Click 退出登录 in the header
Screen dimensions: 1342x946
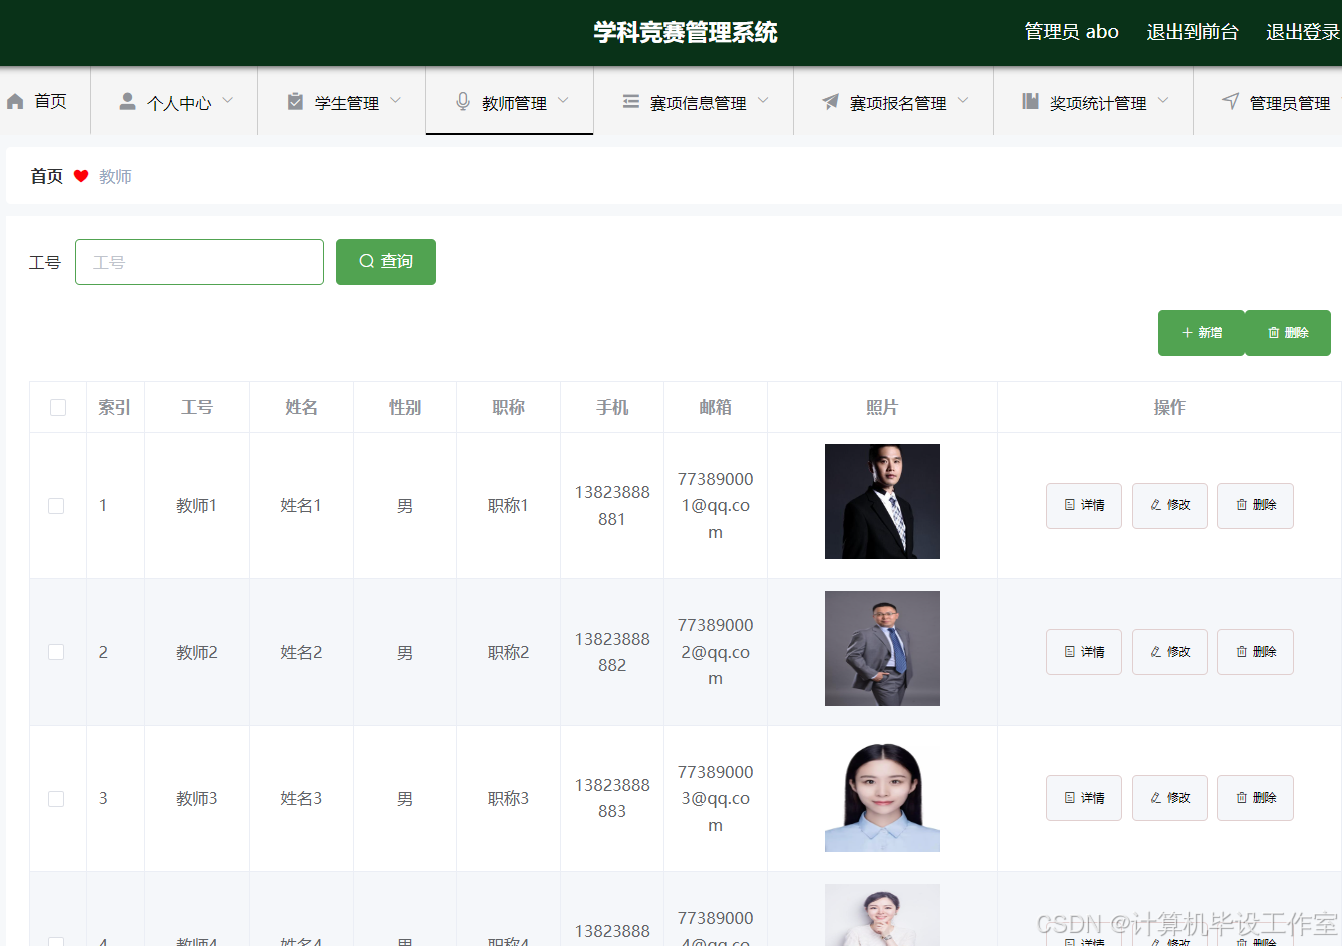[1303, 32]
